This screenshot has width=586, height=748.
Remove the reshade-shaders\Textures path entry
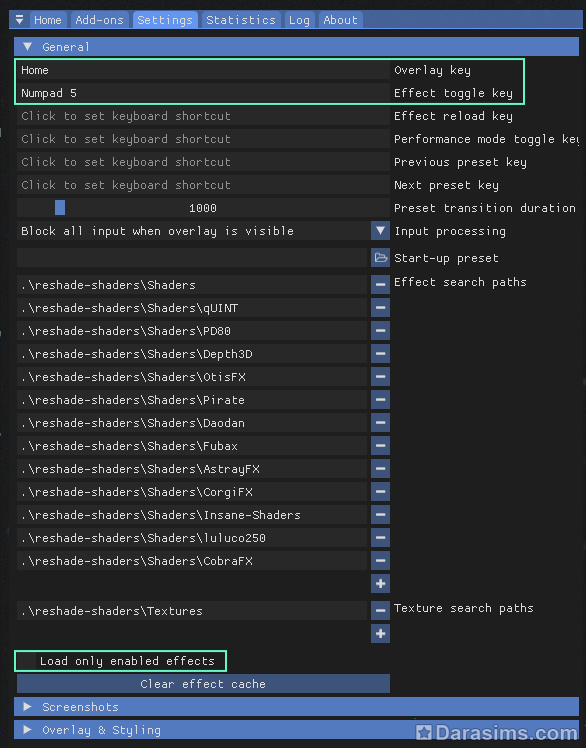click(x=380, y=610)
